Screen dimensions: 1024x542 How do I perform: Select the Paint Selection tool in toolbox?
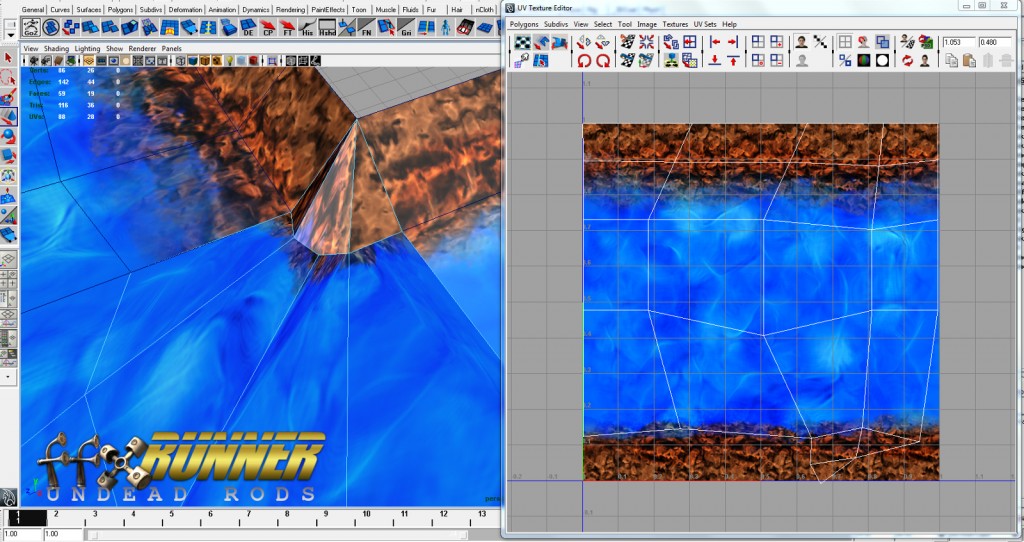click(8, 97)
